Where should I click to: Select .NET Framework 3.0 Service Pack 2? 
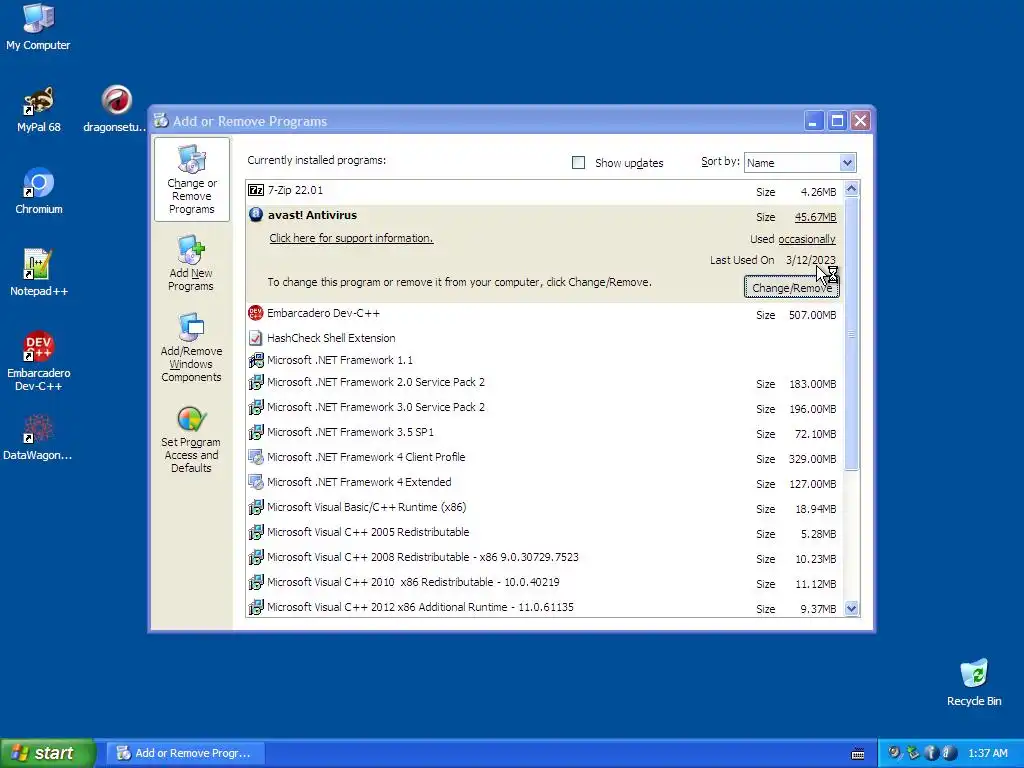(x=545, y=408)
